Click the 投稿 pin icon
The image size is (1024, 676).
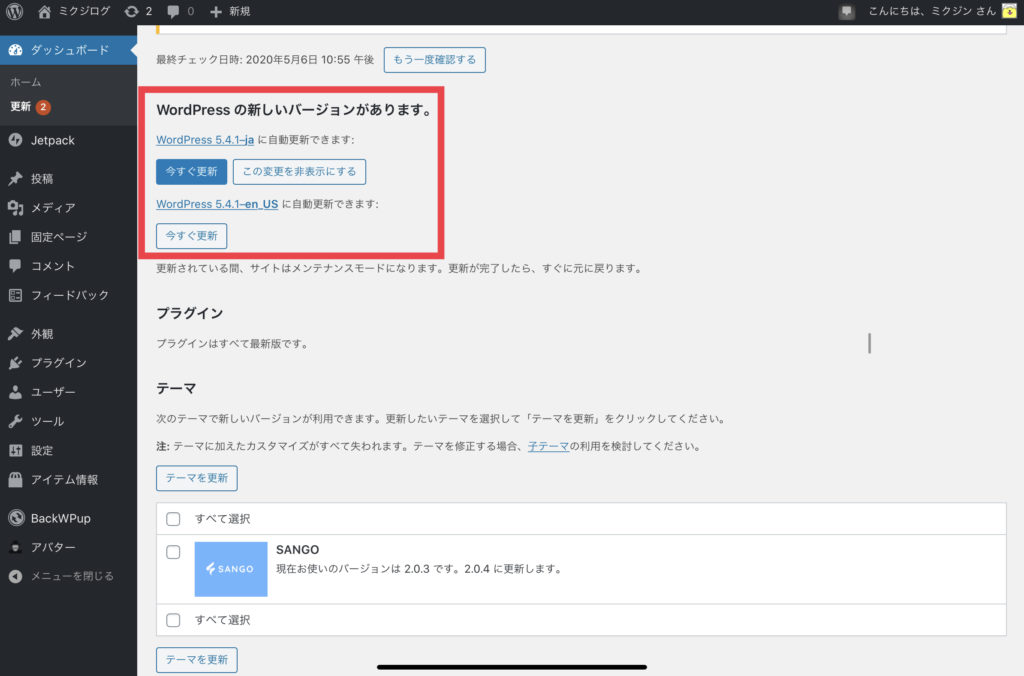(x=15, y=178)
